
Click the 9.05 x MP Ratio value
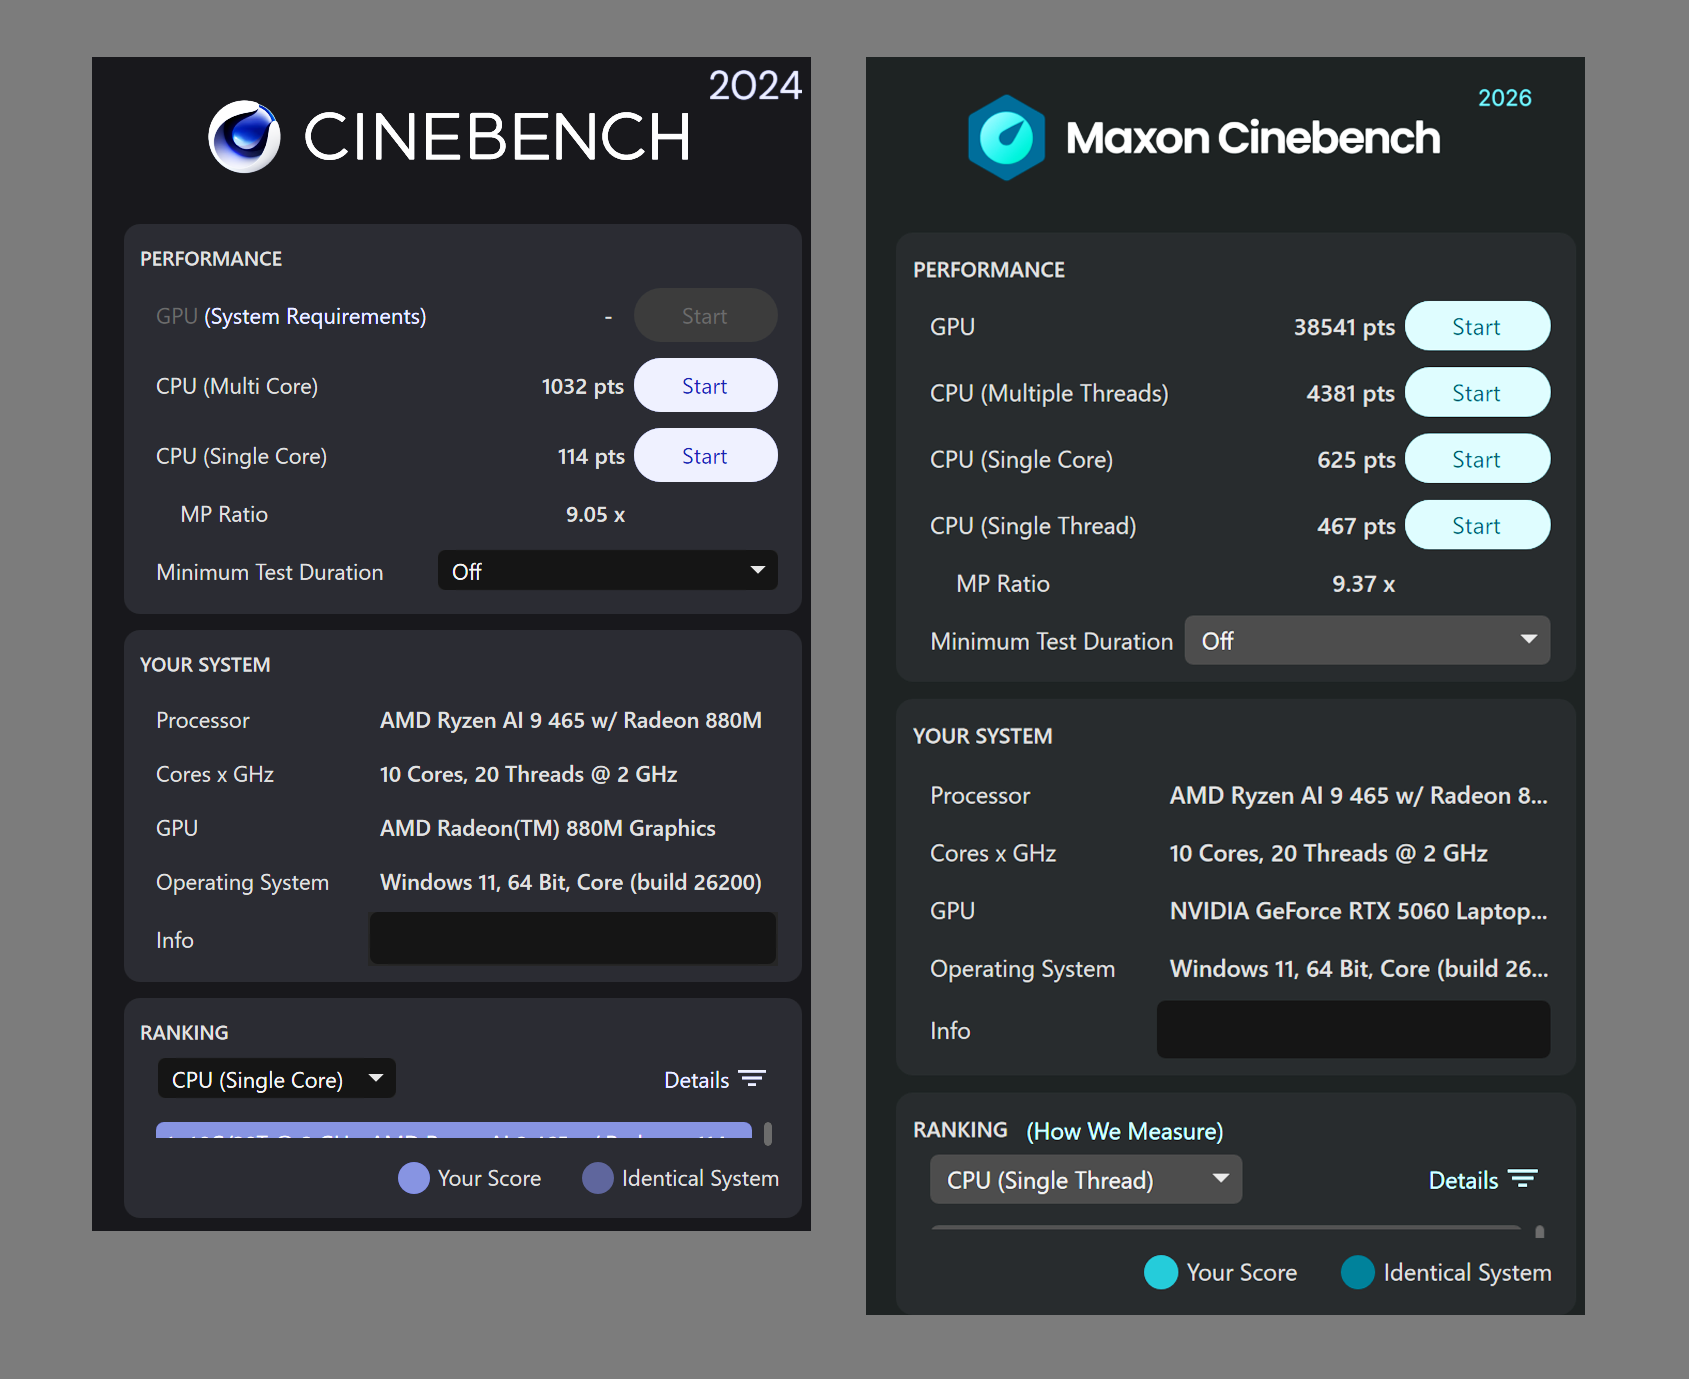pos(595,514)
